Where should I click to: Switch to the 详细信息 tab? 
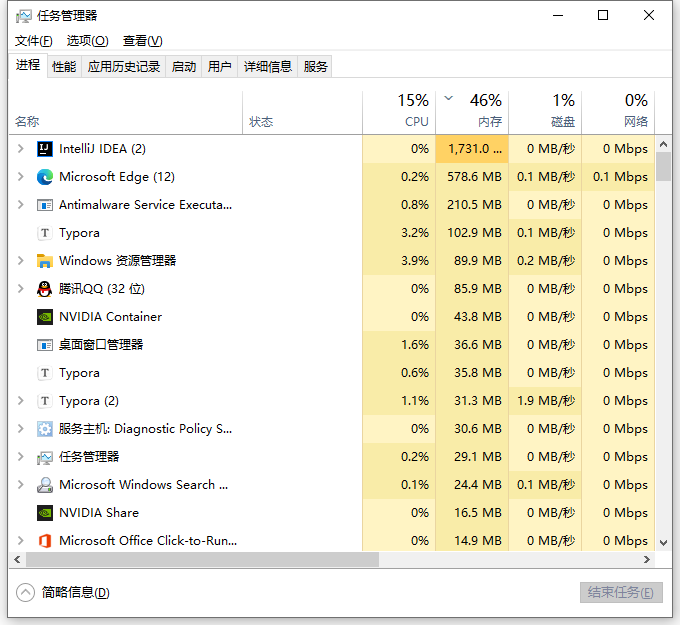click(268, 67)
